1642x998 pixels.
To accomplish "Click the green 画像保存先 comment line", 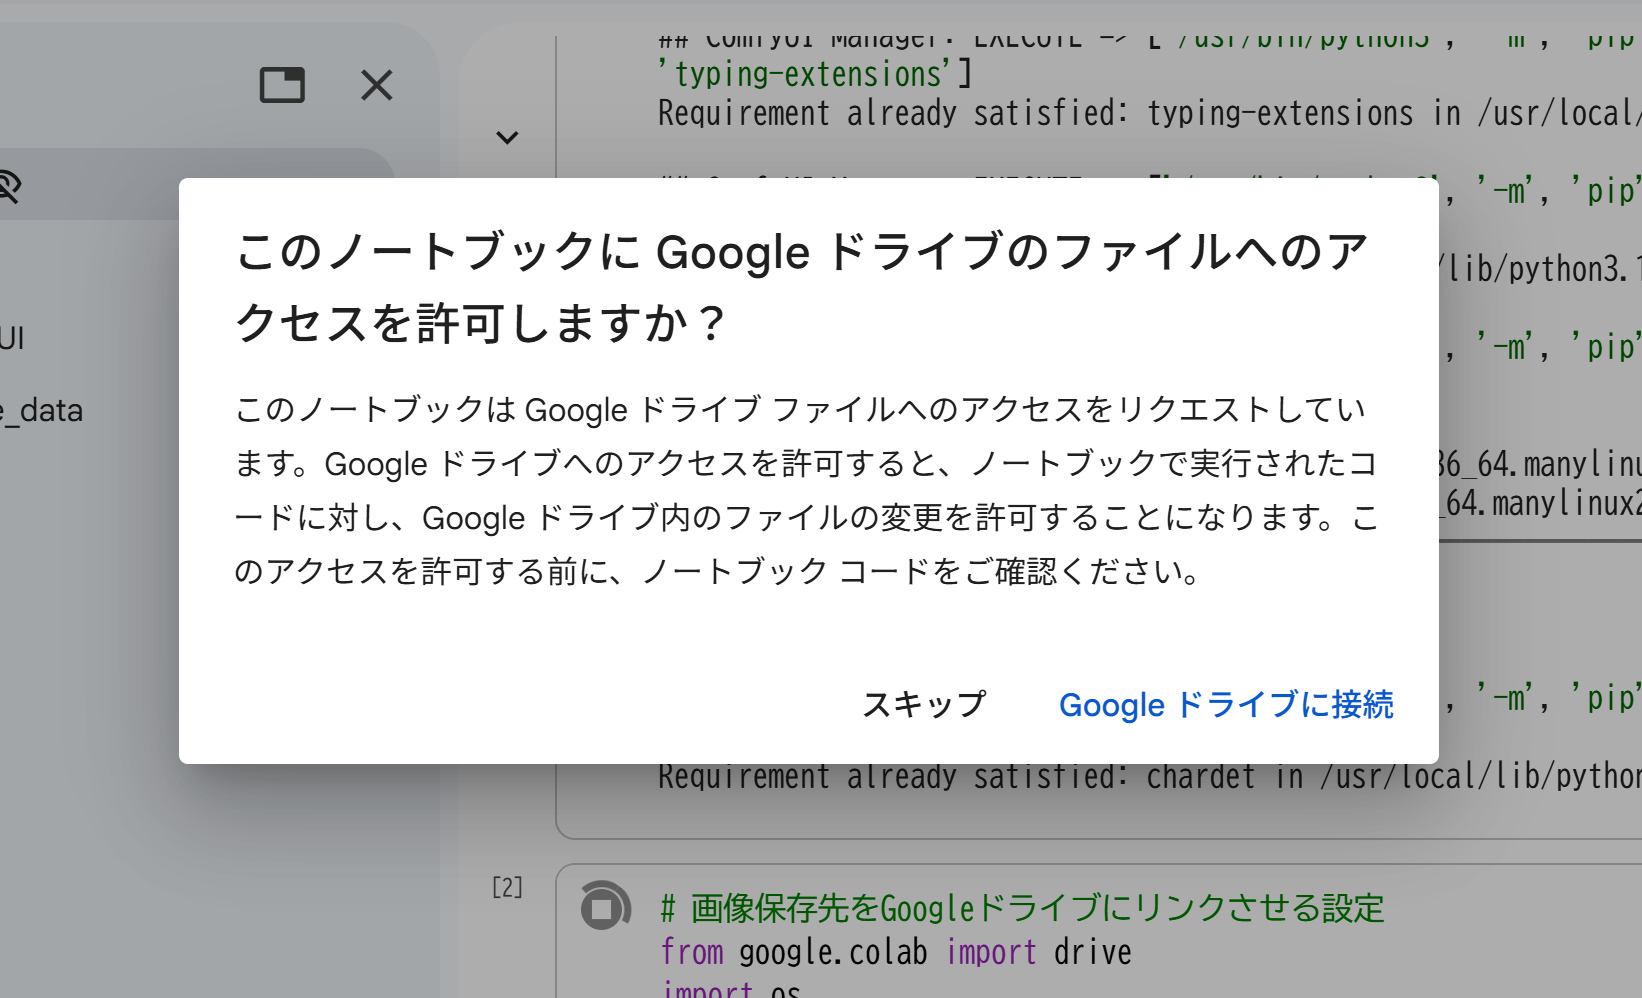I will 1022,908.
